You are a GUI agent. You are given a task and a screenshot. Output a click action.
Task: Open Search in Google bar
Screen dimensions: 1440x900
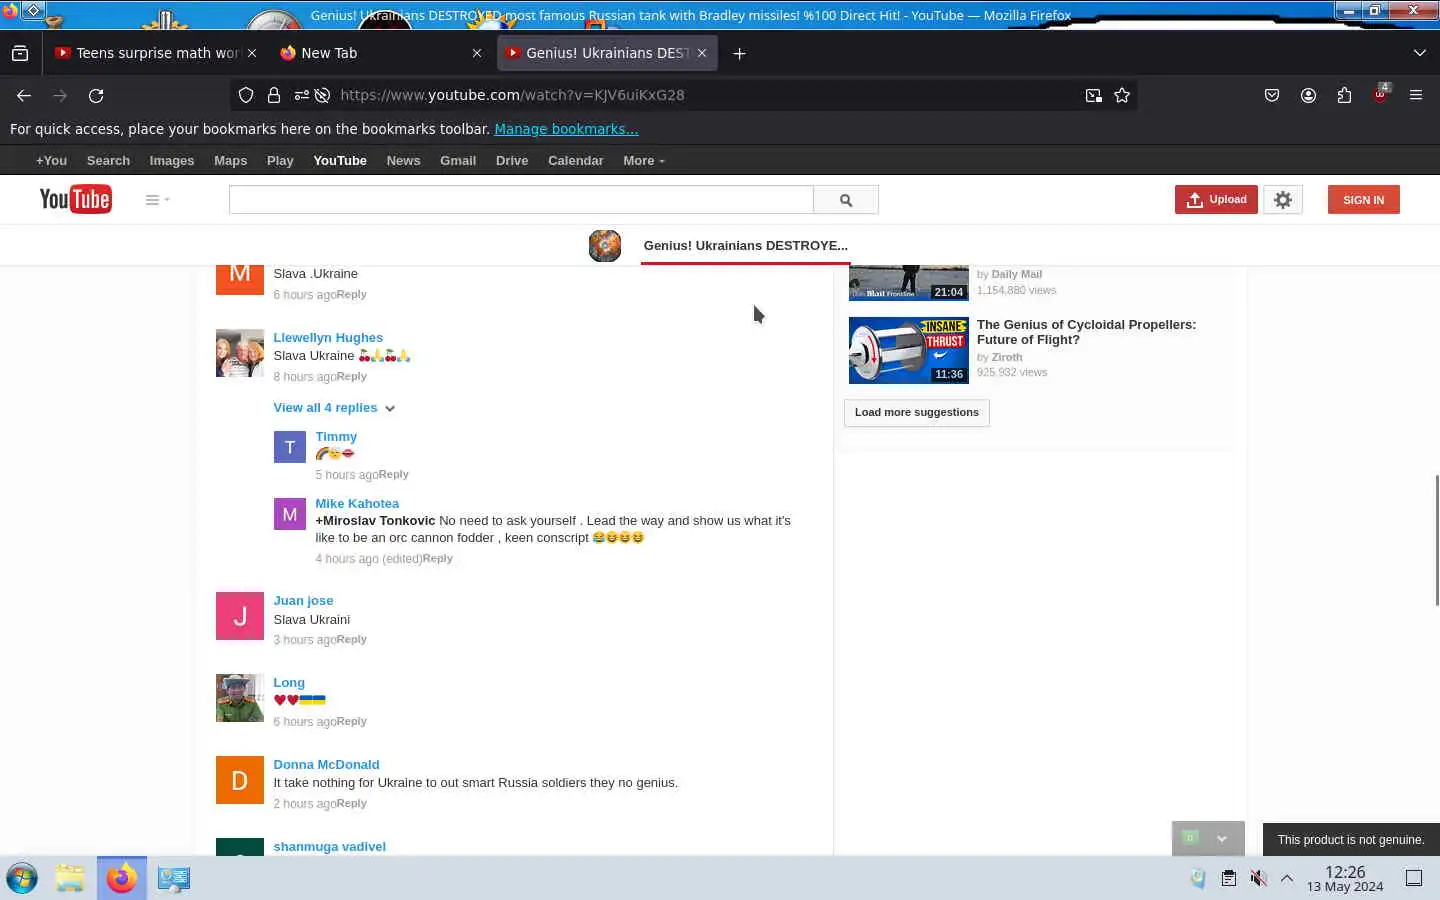click(x=108, y=160)
